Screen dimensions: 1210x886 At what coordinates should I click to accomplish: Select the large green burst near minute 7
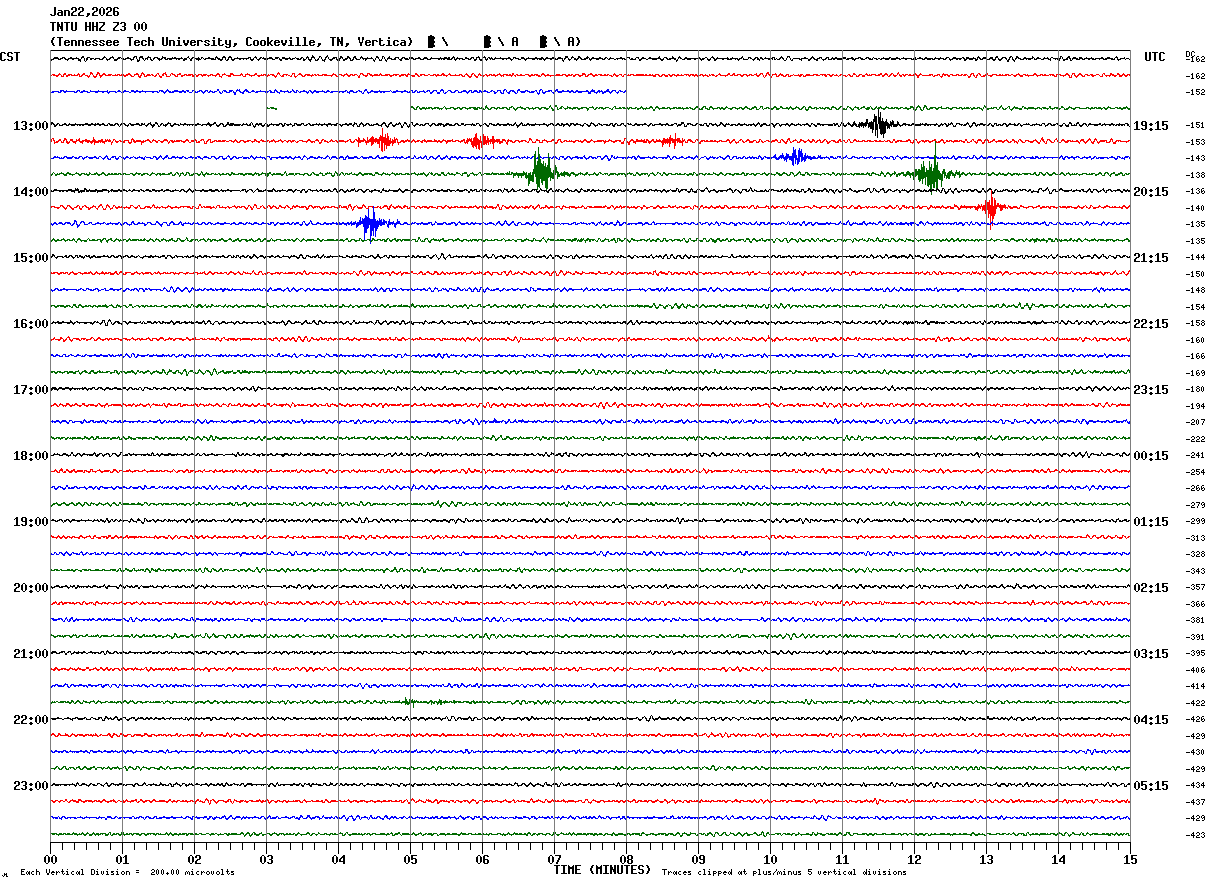click(540, 173)
